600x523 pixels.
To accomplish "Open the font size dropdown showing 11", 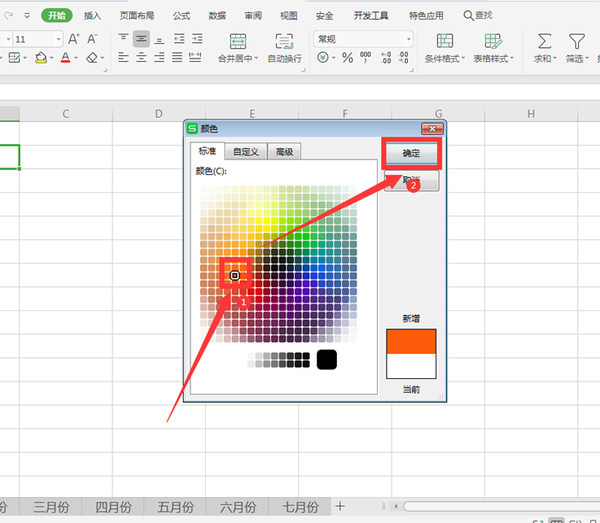I will click(58, 38).
